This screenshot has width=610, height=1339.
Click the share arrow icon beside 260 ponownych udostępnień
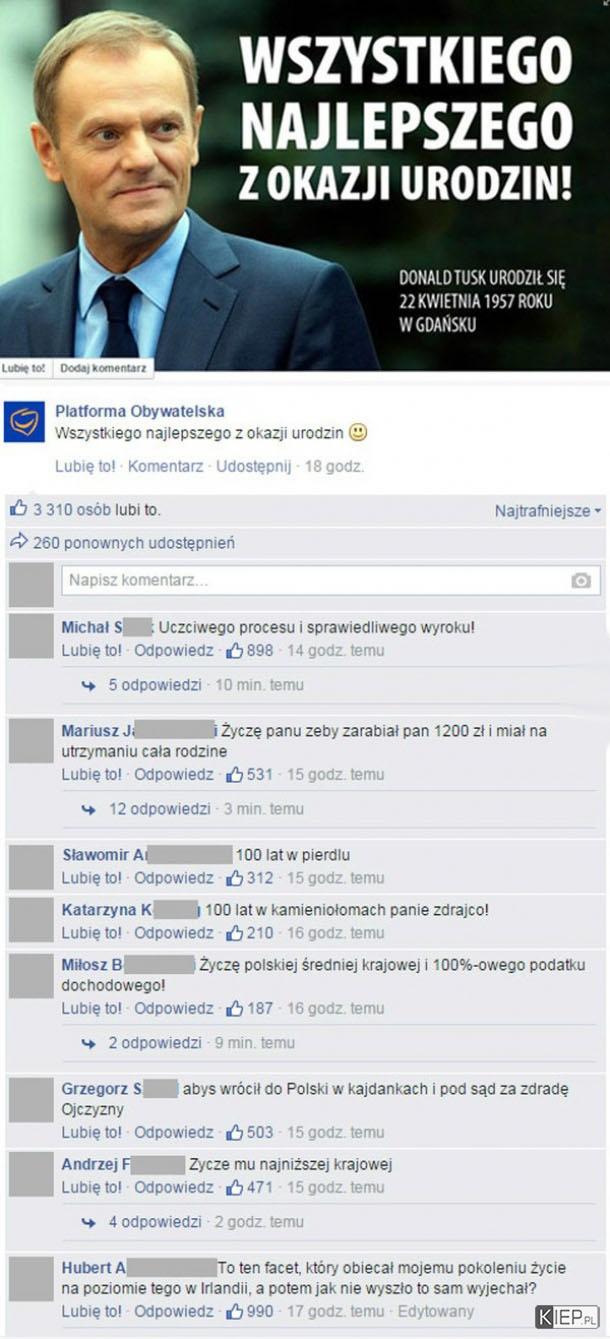[18, 542]
